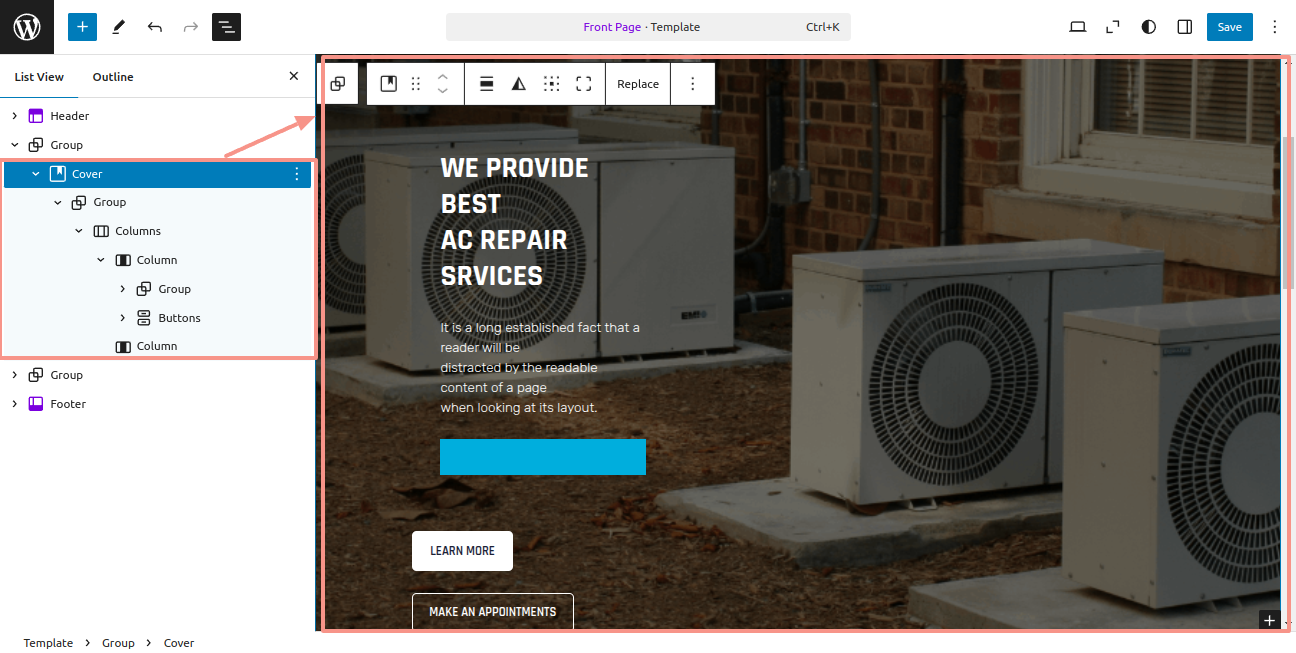The height and width of the screenshot is (653, 1296).
Task: Click the add block plus at canvas corner
Action: (1269, 620)
